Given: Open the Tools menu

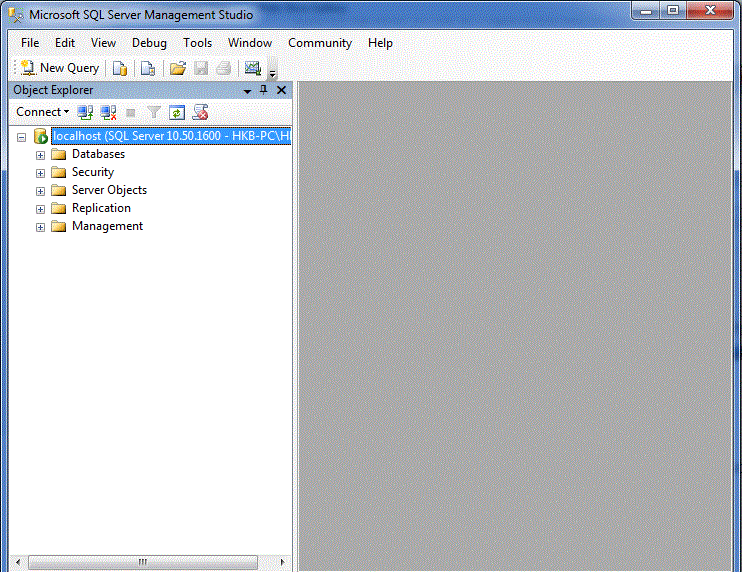Looking at the screenshot, I should pyautogui.click(x=197, y=43).
